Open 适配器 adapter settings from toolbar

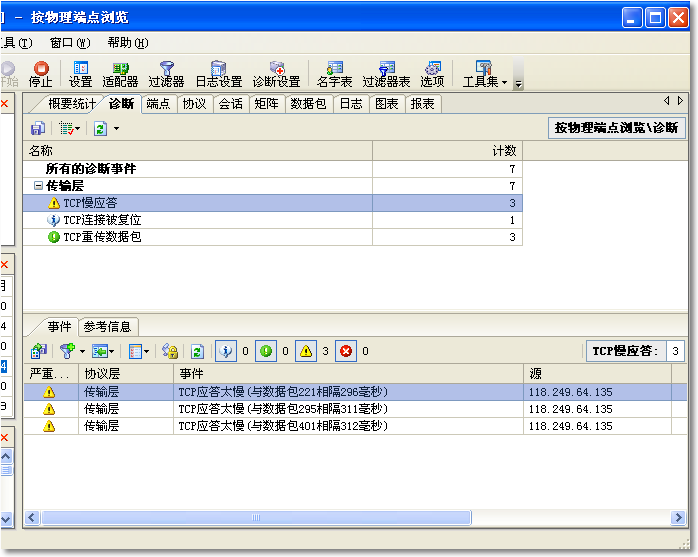coord(120,74)
